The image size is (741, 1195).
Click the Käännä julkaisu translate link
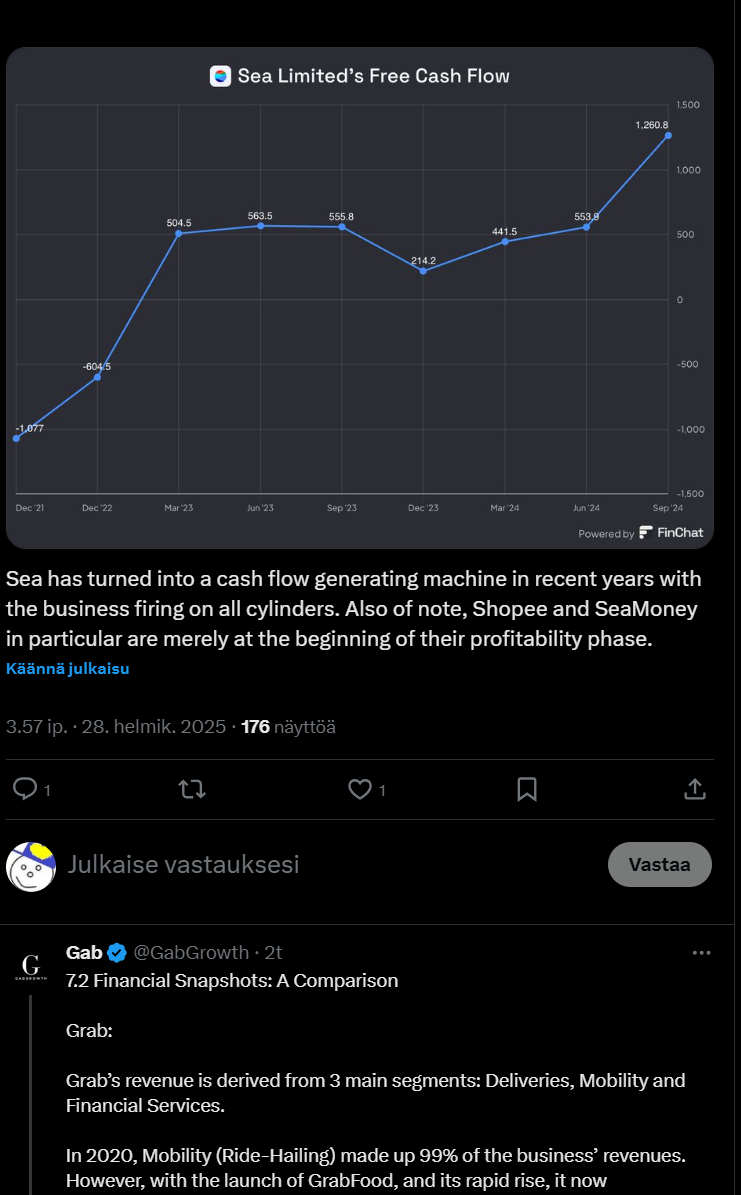click(x=67, y=668)
